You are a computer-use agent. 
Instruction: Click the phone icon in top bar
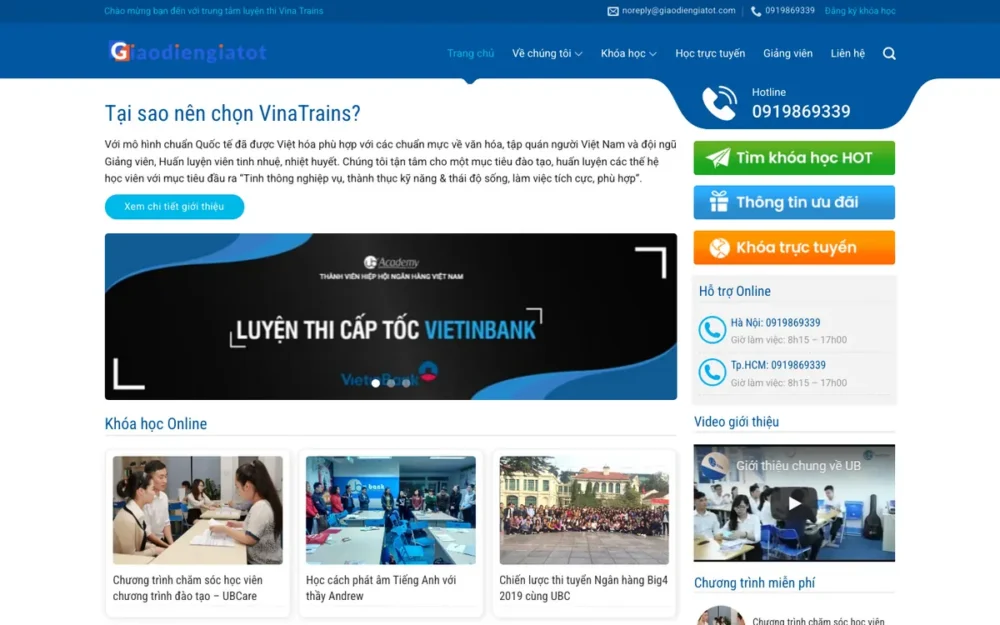pyautogui.click(x=756, y=11)
